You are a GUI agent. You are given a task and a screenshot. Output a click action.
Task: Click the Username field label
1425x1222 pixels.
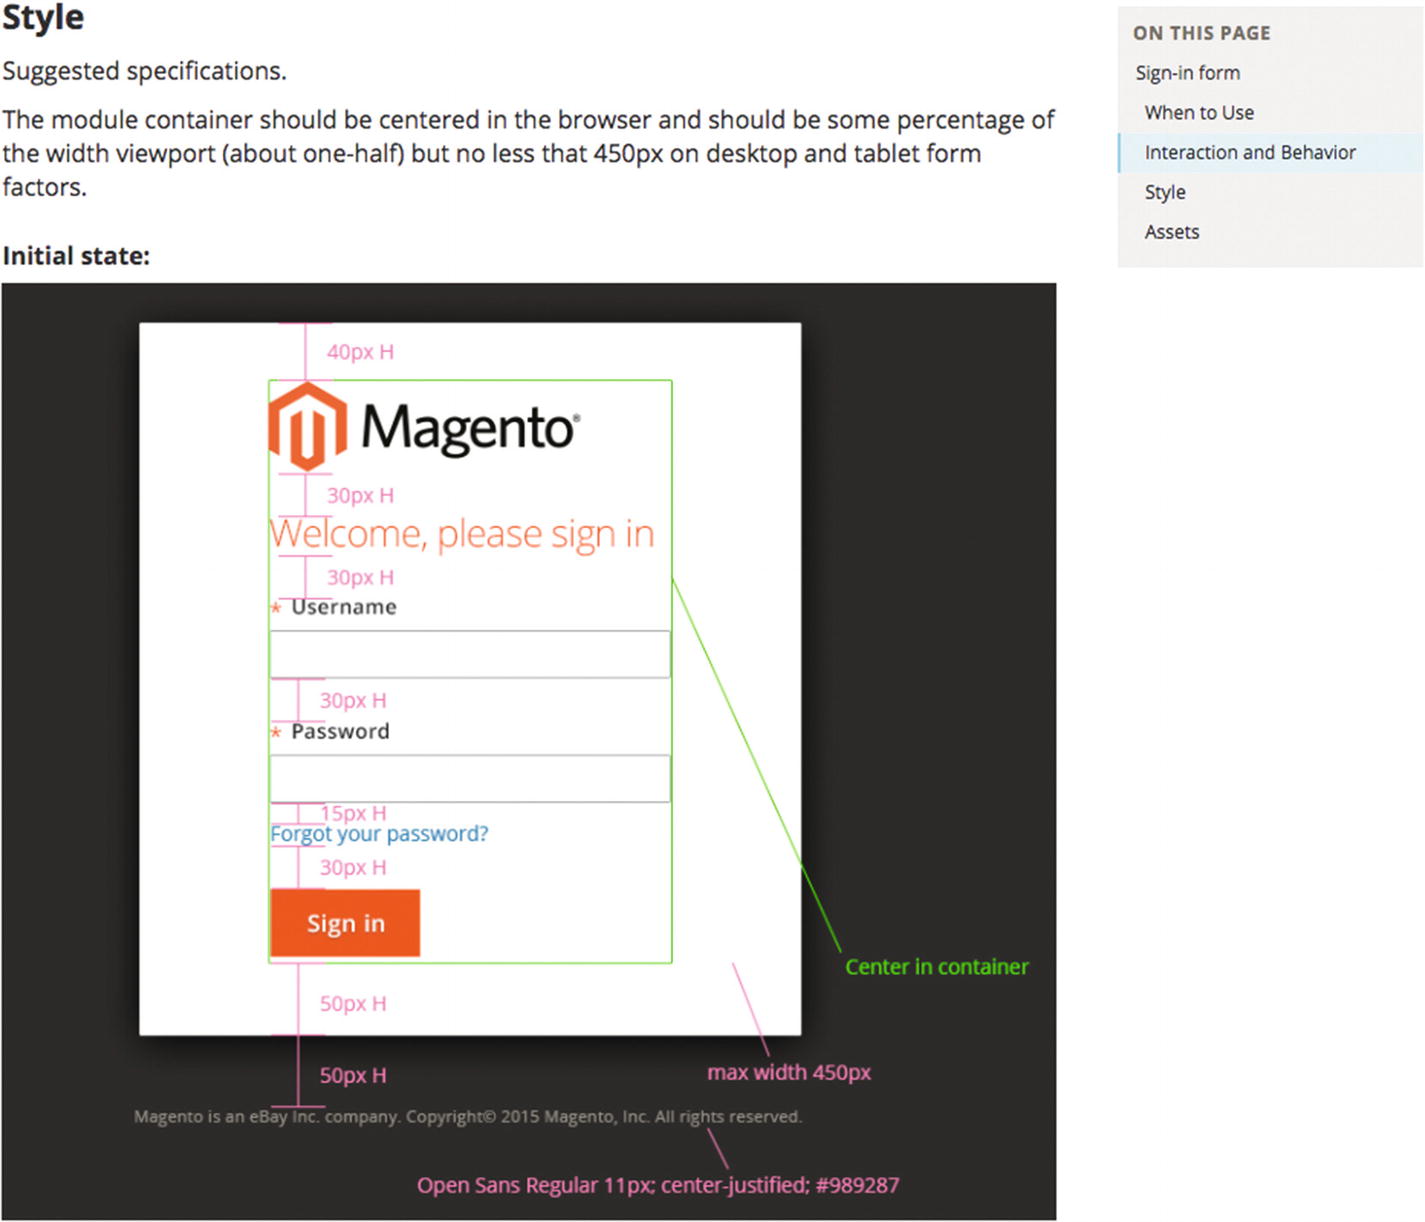coord(343,607)
